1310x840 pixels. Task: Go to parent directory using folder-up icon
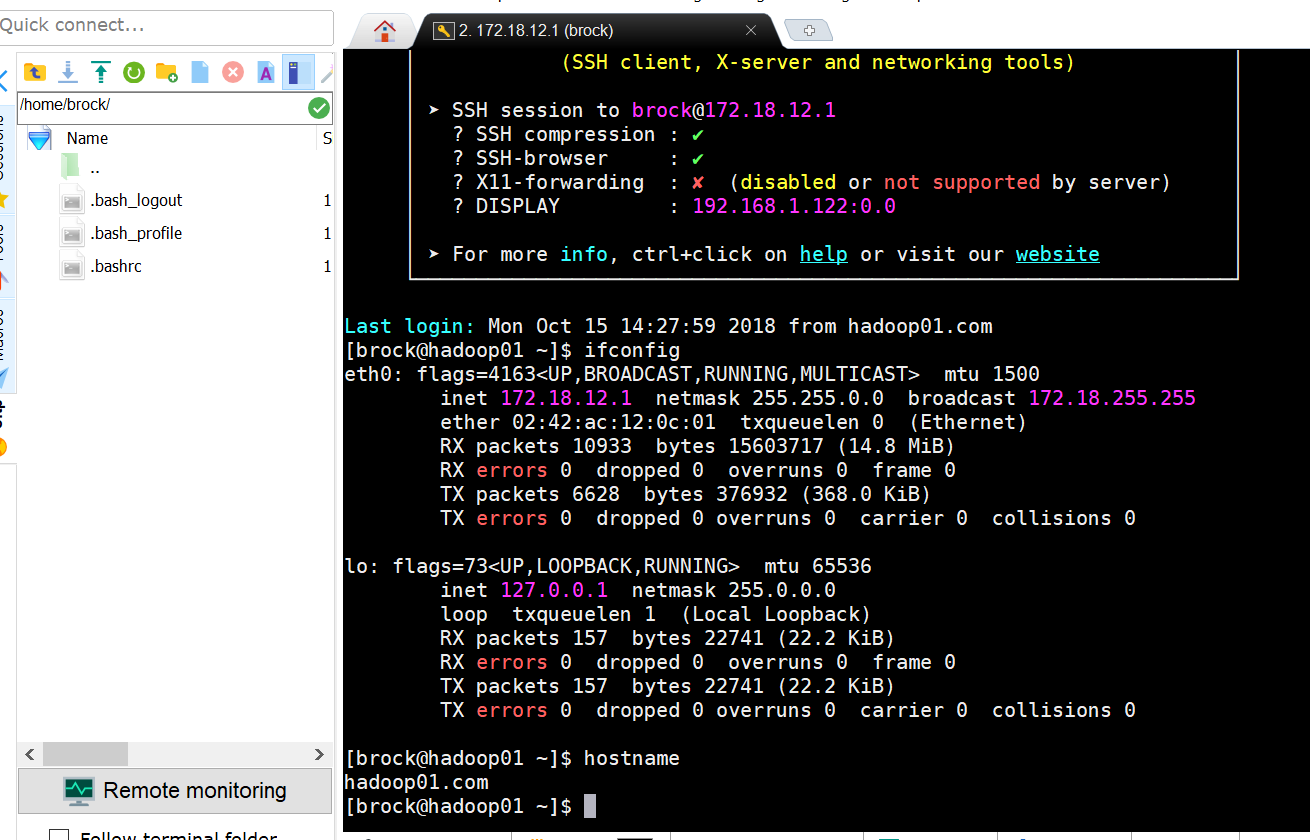coord(35,72)
